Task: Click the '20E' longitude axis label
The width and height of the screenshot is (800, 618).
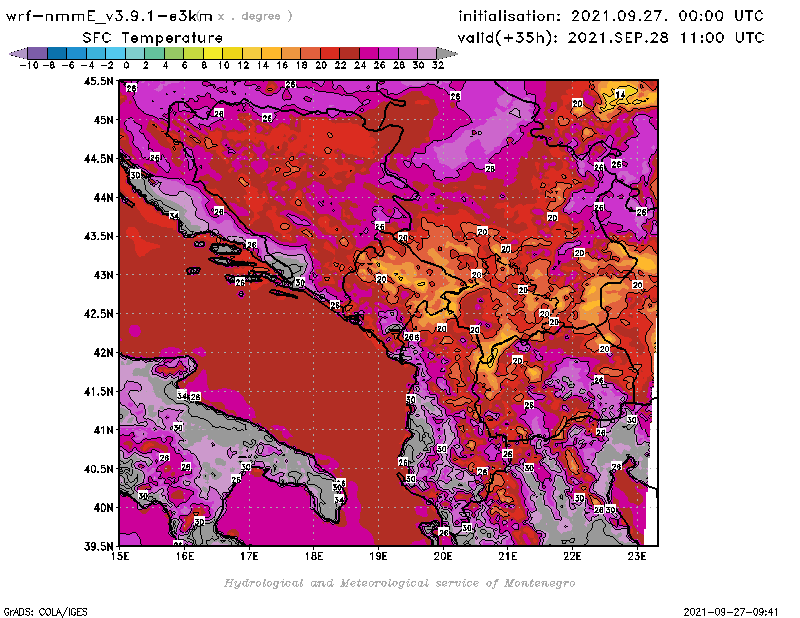Action: tap(443, 556)
